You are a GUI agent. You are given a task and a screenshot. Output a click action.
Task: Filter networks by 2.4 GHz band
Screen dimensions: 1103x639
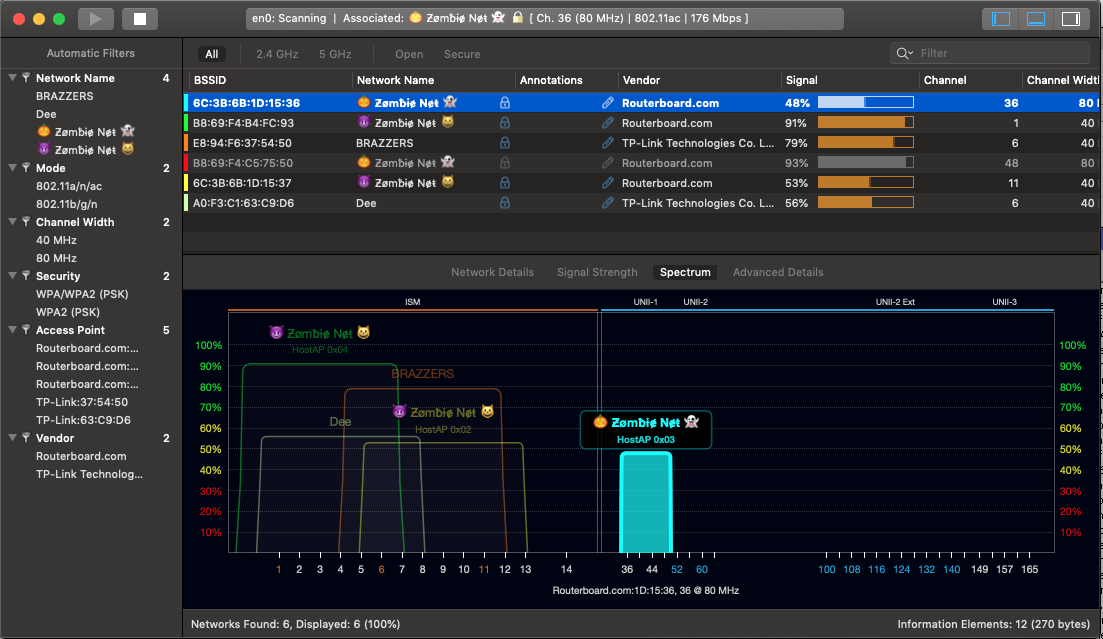(277, 54)
